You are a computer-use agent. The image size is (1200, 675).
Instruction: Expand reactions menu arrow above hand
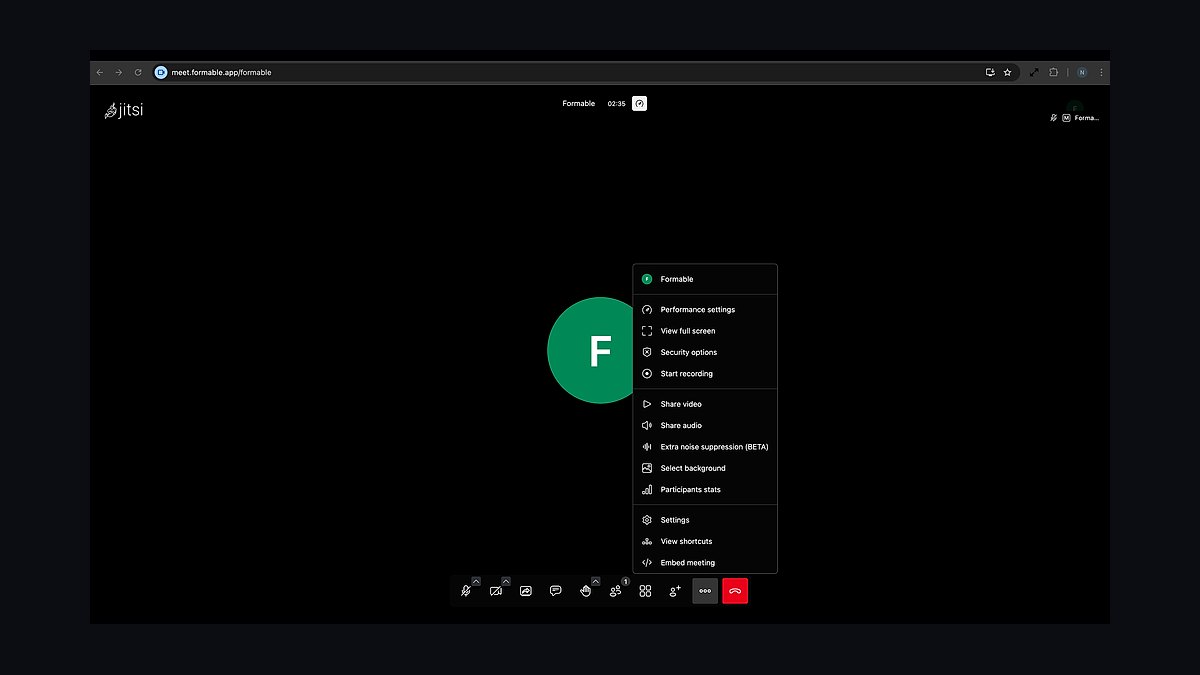[596, 581]
